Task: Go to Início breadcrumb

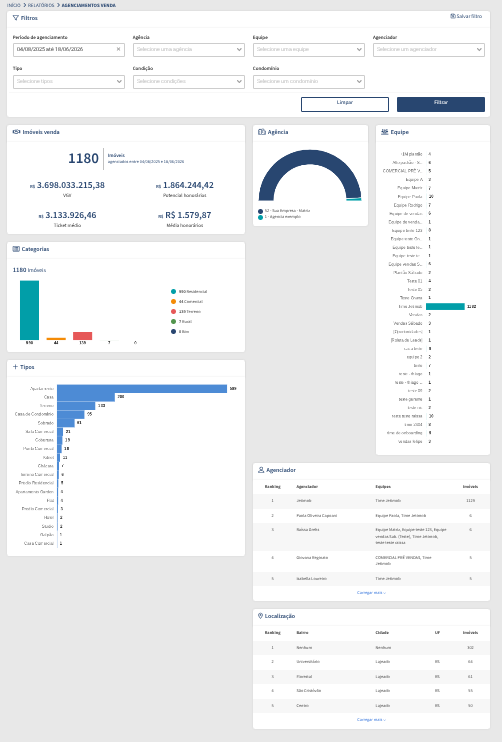Action: 14,5
